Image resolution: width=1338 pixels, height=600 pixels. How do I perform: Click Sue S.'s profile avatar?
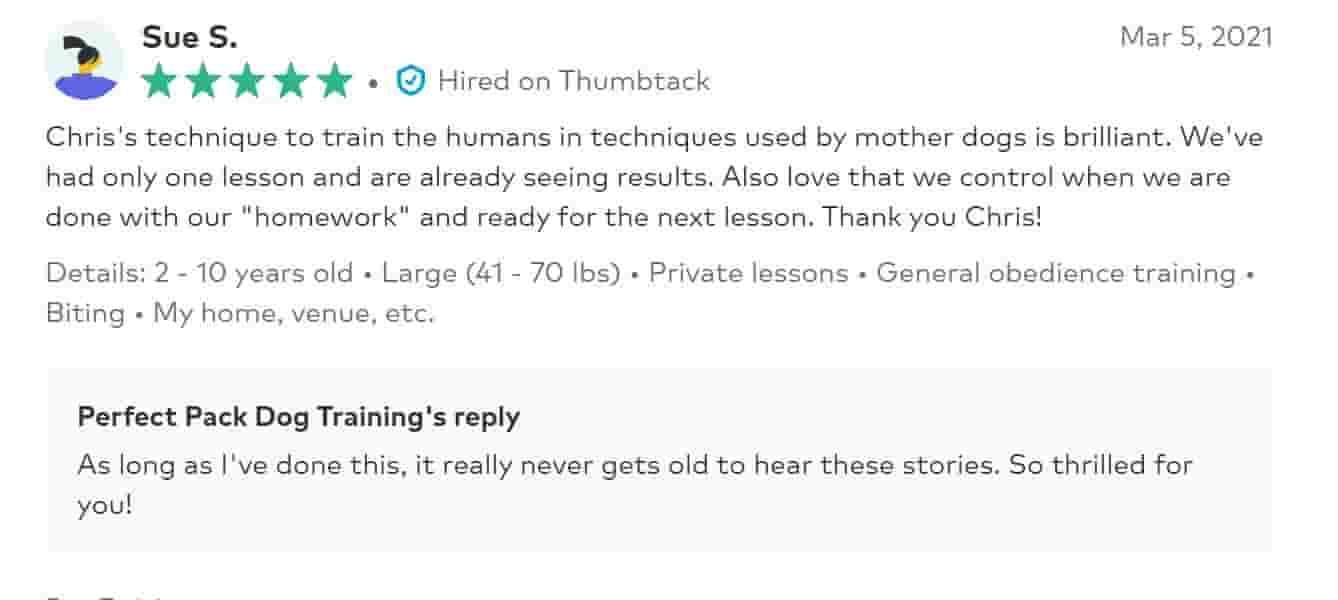(84, 60)
